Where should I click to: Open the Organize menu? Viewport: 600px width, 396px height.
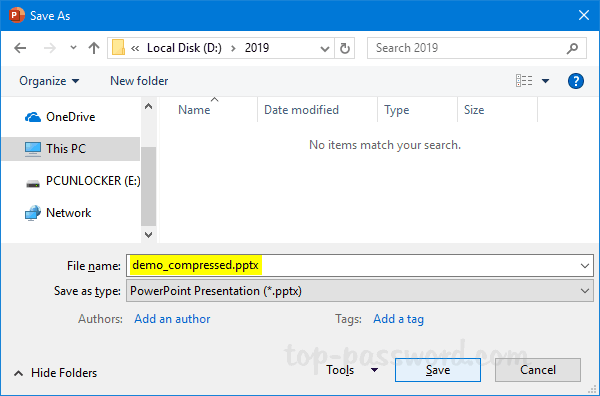click(x=49, y=81)
